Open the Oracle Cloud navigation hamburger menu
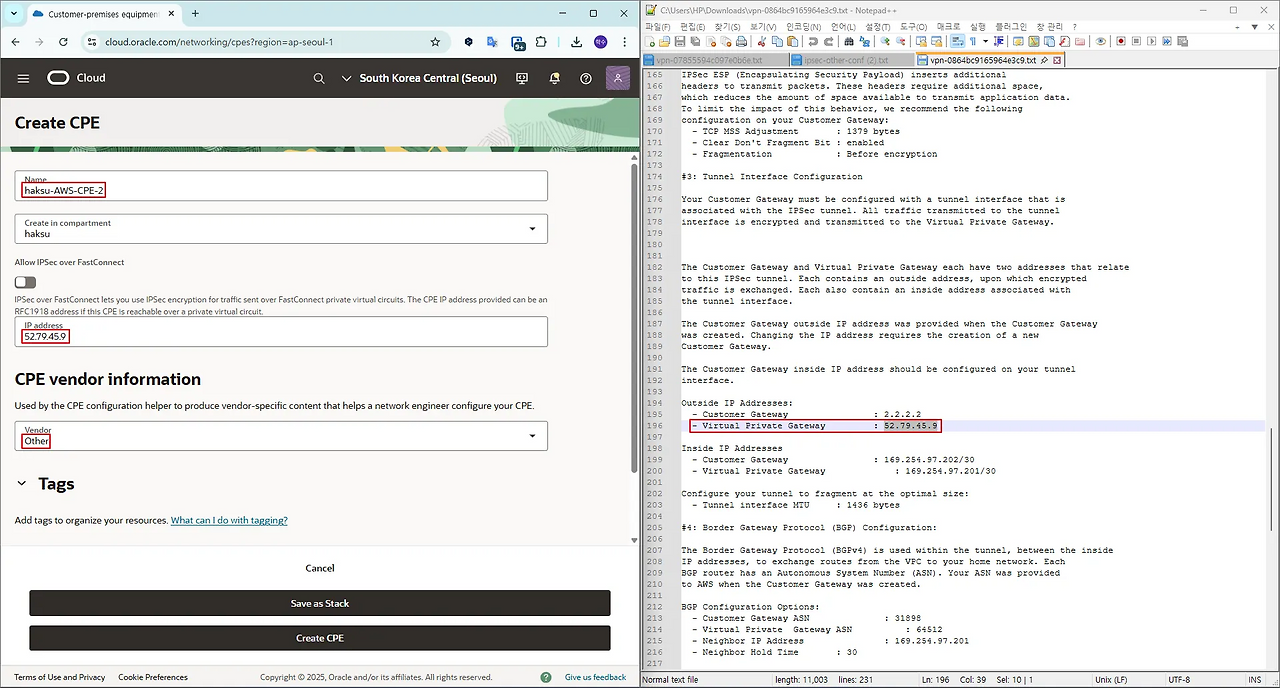1280x688 pixels. [x=23, y=78]
